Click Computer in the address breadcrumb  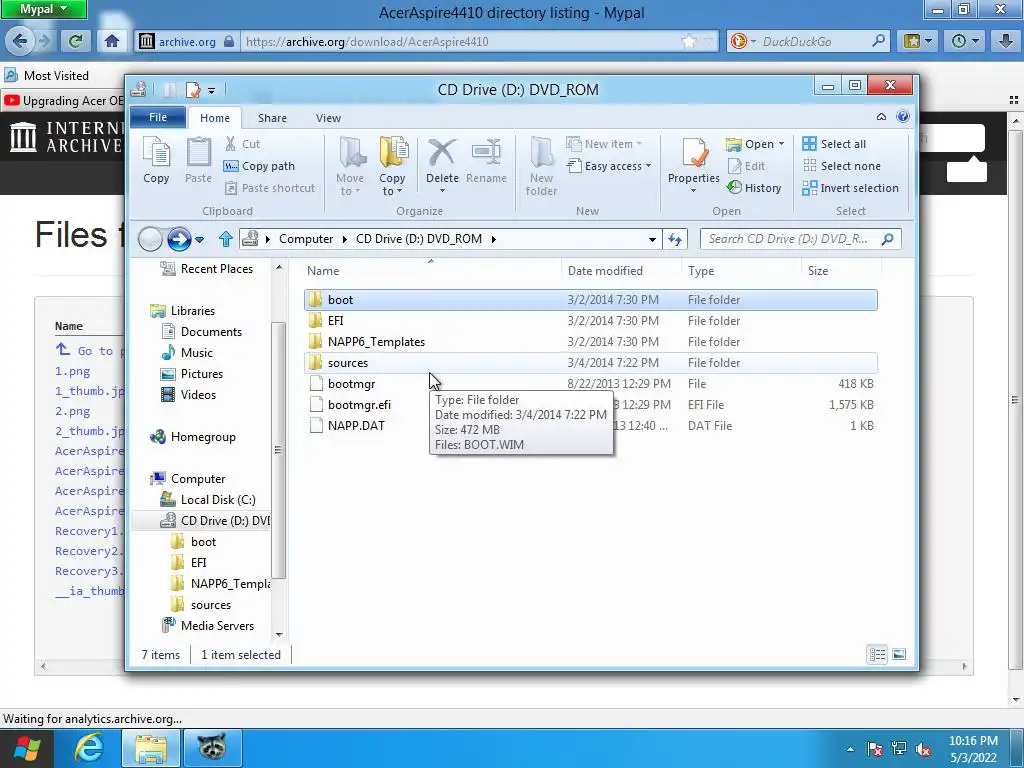[x=306, y=239]
